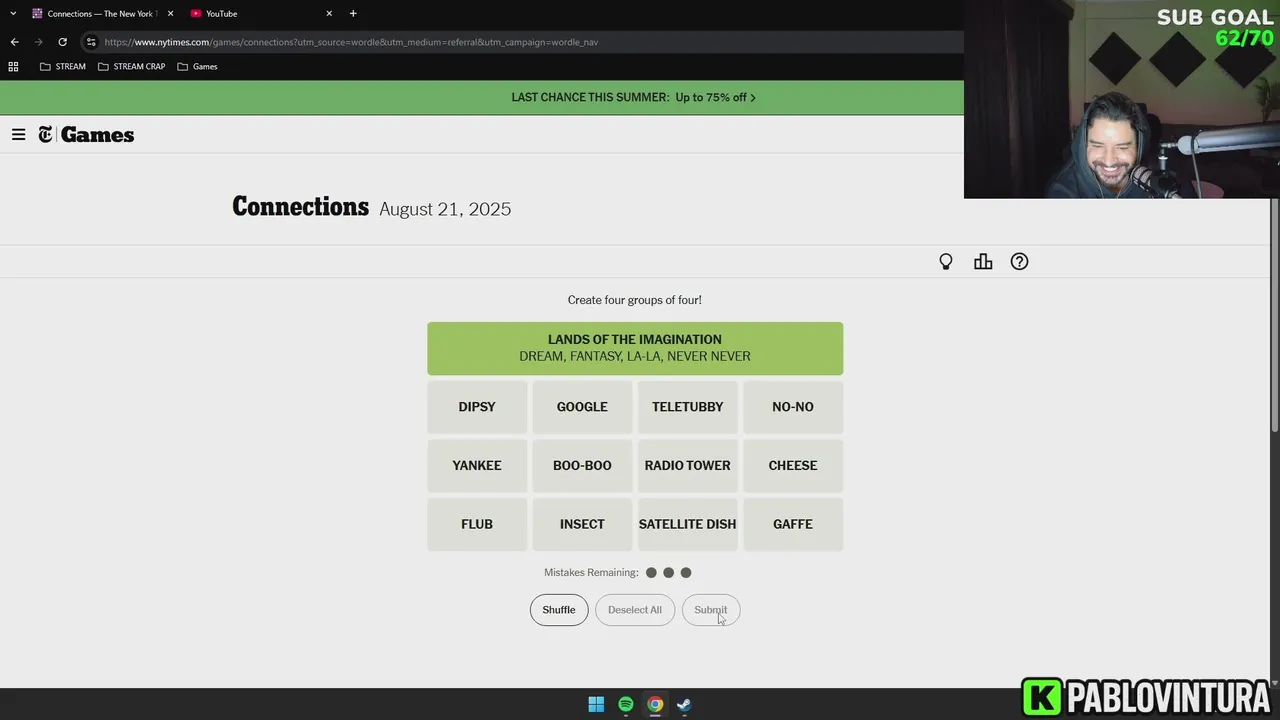The image size is (1280, 720).
Task: Click the solved Lands of the Imagination group
Action: 635,348
